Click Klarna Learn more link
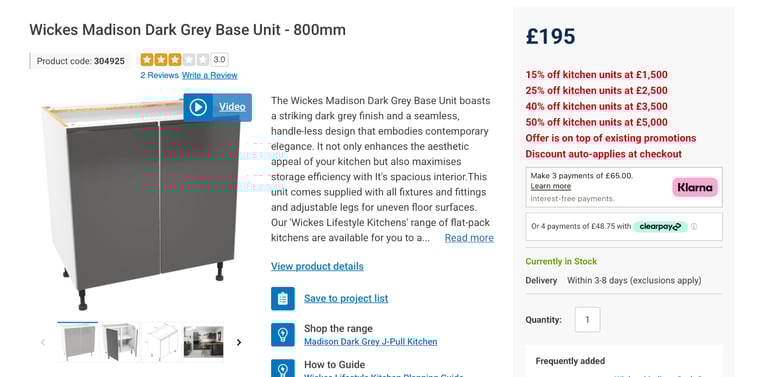The image size is (768, 377). 551,186
